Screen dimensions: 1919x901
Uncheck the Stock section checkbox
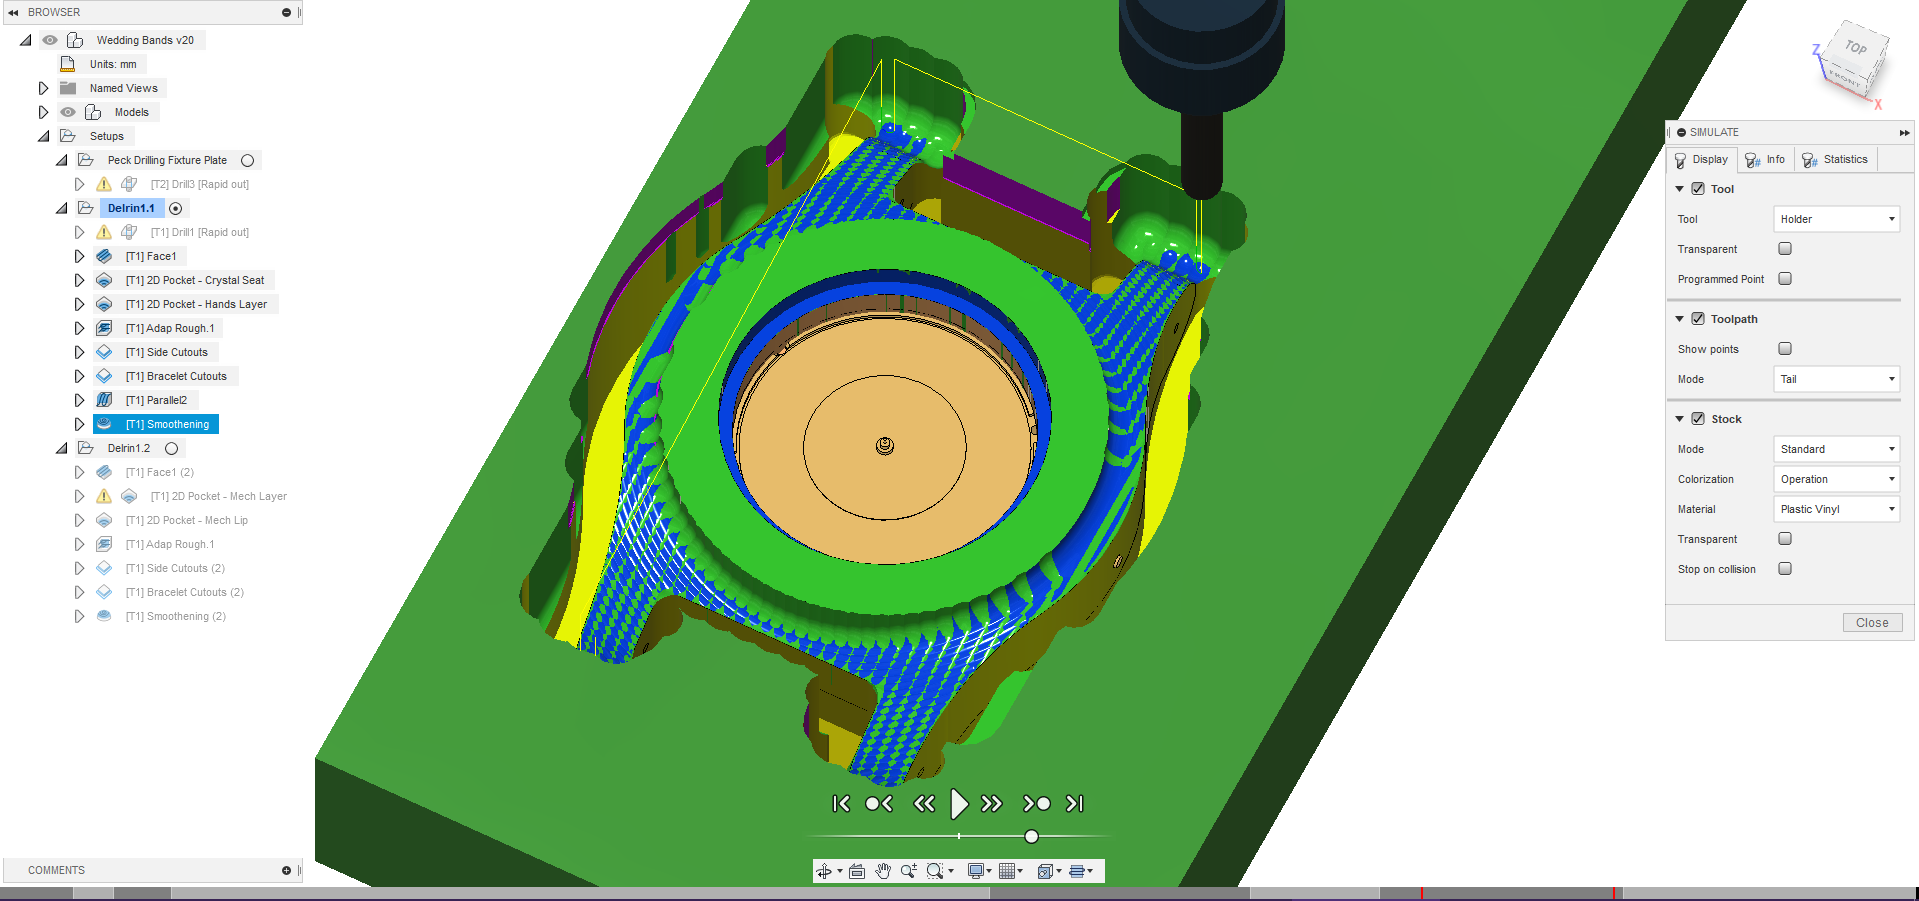point(1698,418)
